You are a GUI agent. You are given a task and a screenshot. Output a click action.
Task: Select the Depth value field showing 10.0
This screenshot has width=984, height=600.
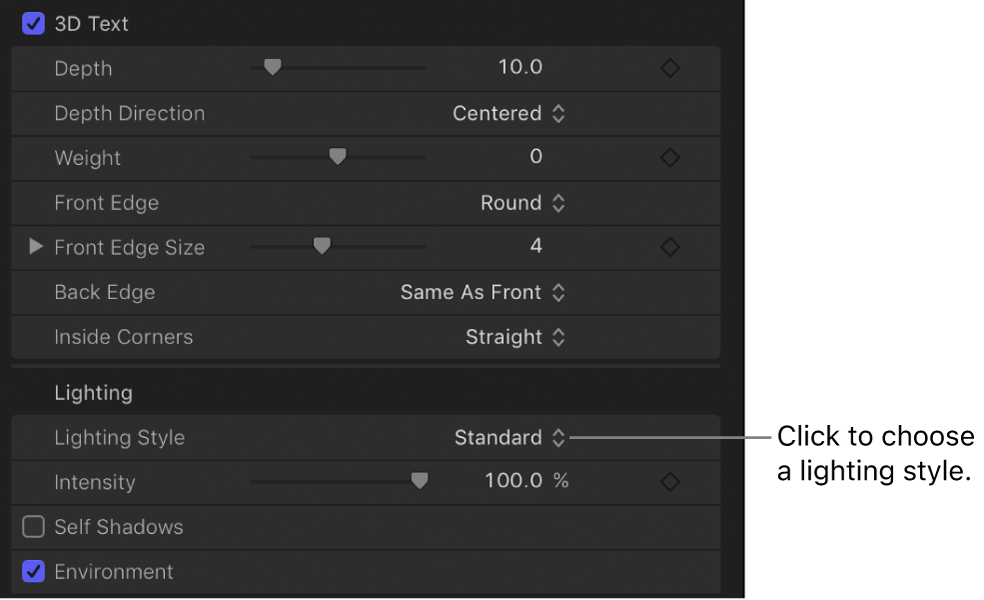(x=520, y=68)
